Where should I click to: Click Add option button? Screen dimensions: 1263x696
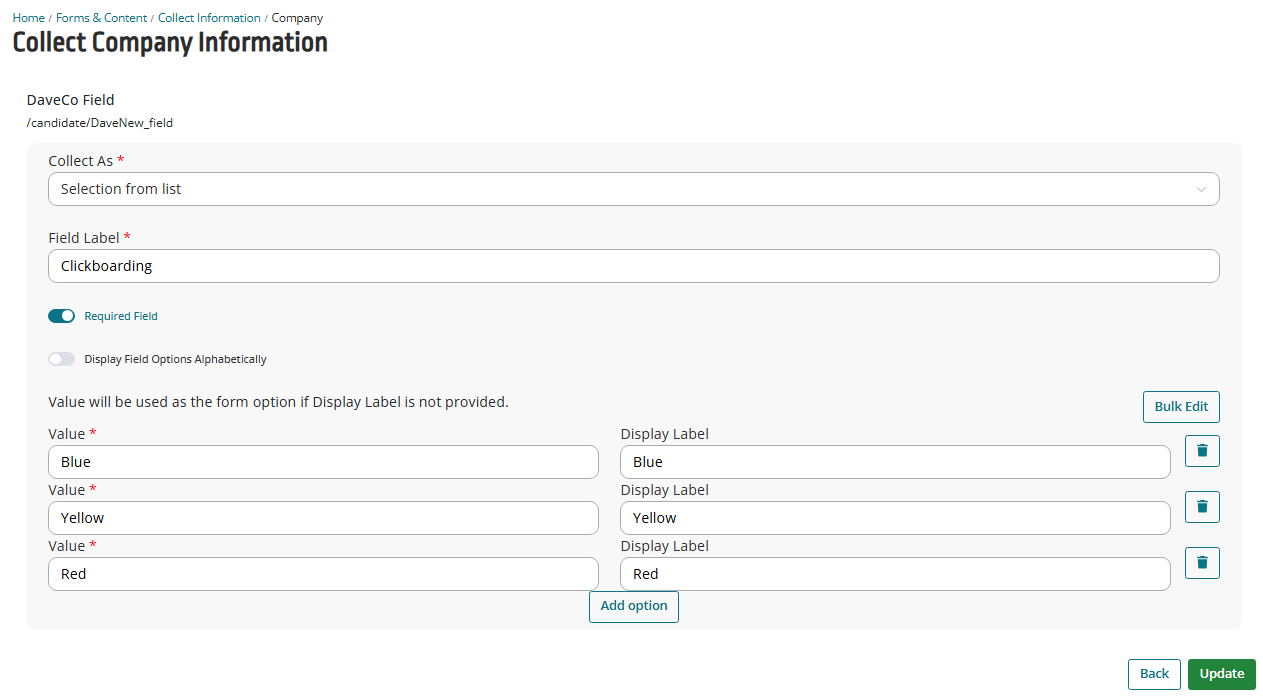point(634,607)
